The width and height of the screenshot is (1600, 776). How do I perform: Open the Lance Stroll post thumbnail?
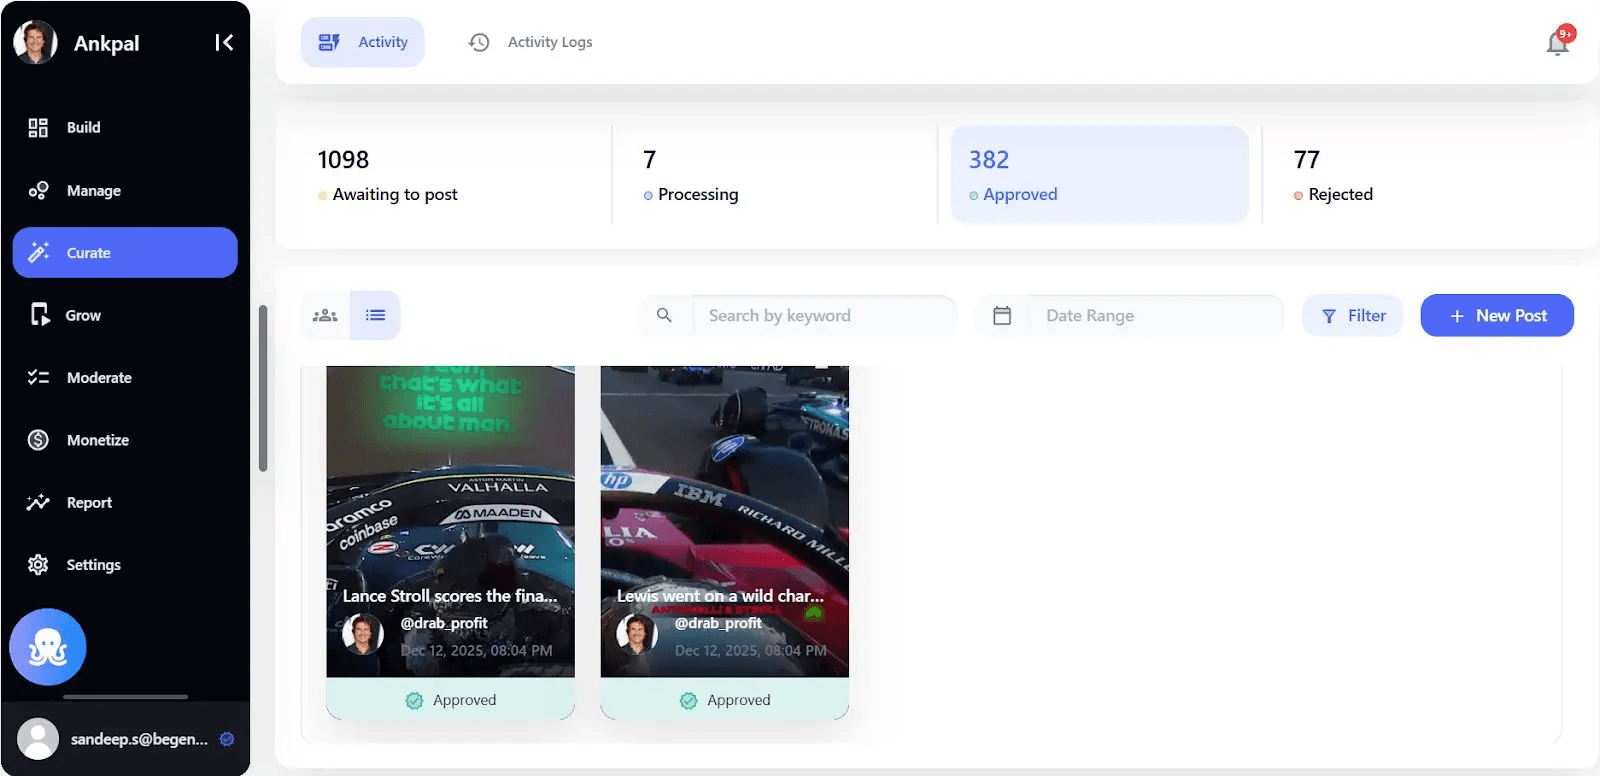pyautogui.click(x=450, y=521)
